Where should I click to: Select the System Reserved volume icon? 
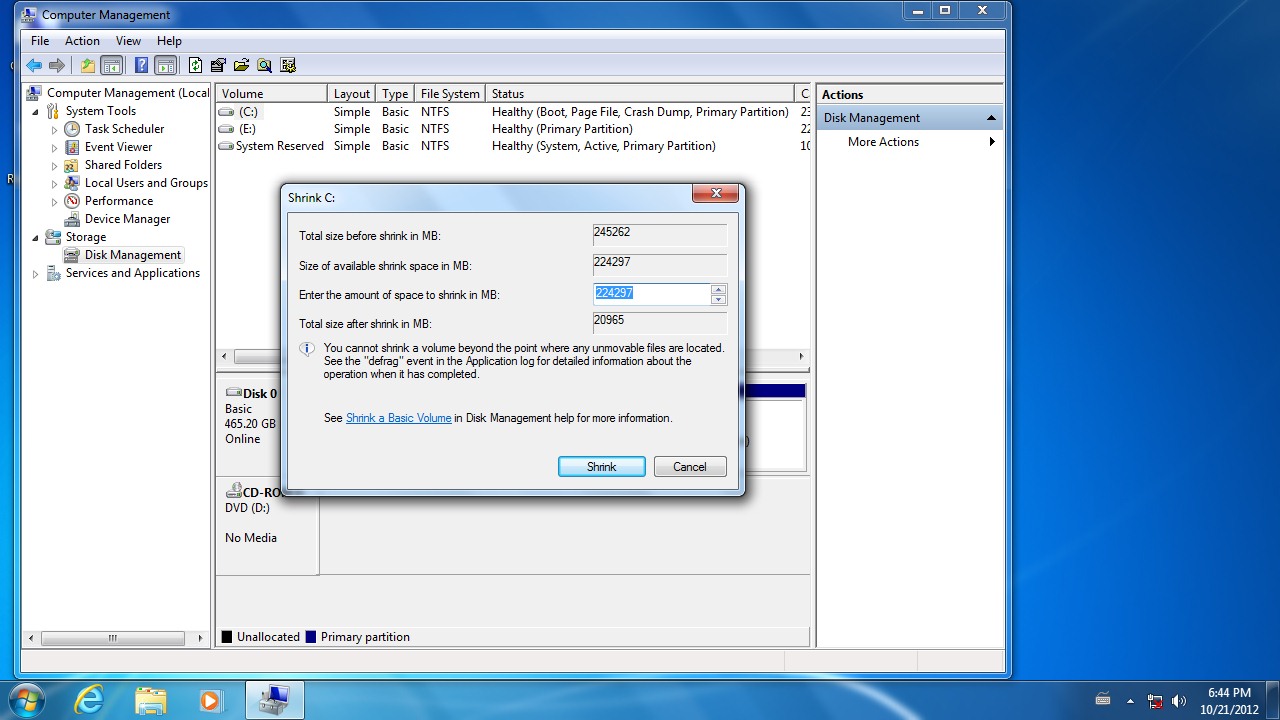point(226,146)
